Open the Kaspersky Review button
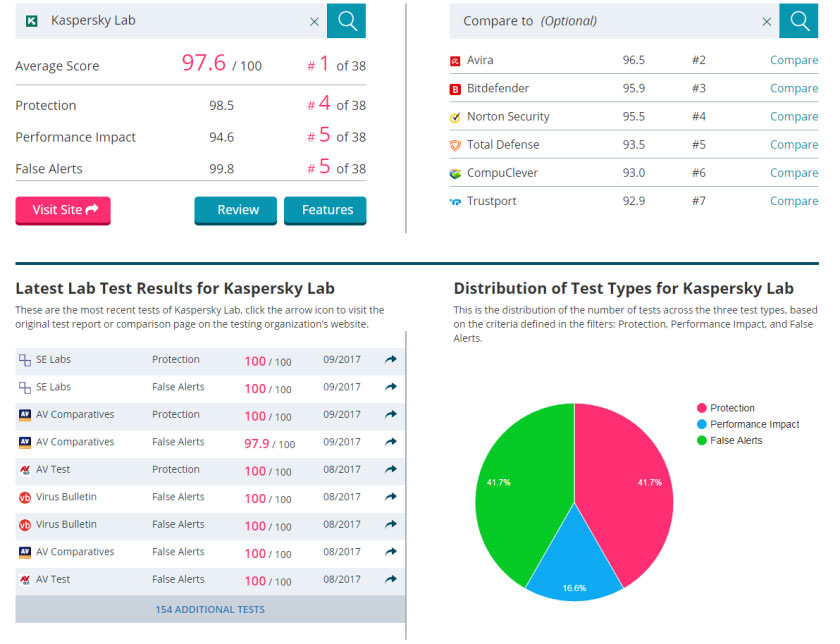This screenshot has height=644, width=840. pos(236,210)
